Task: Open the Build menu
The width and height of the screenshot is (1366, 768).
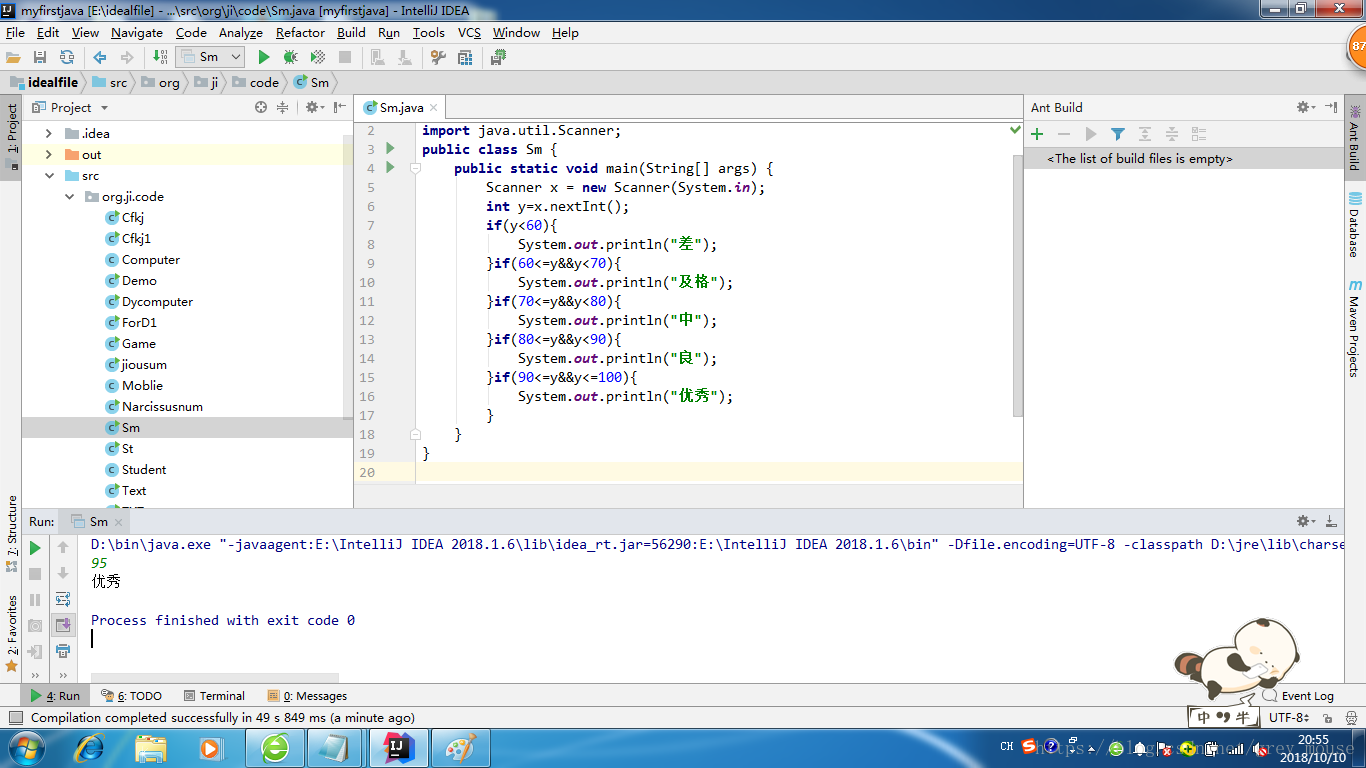Action: coord(351,32)
